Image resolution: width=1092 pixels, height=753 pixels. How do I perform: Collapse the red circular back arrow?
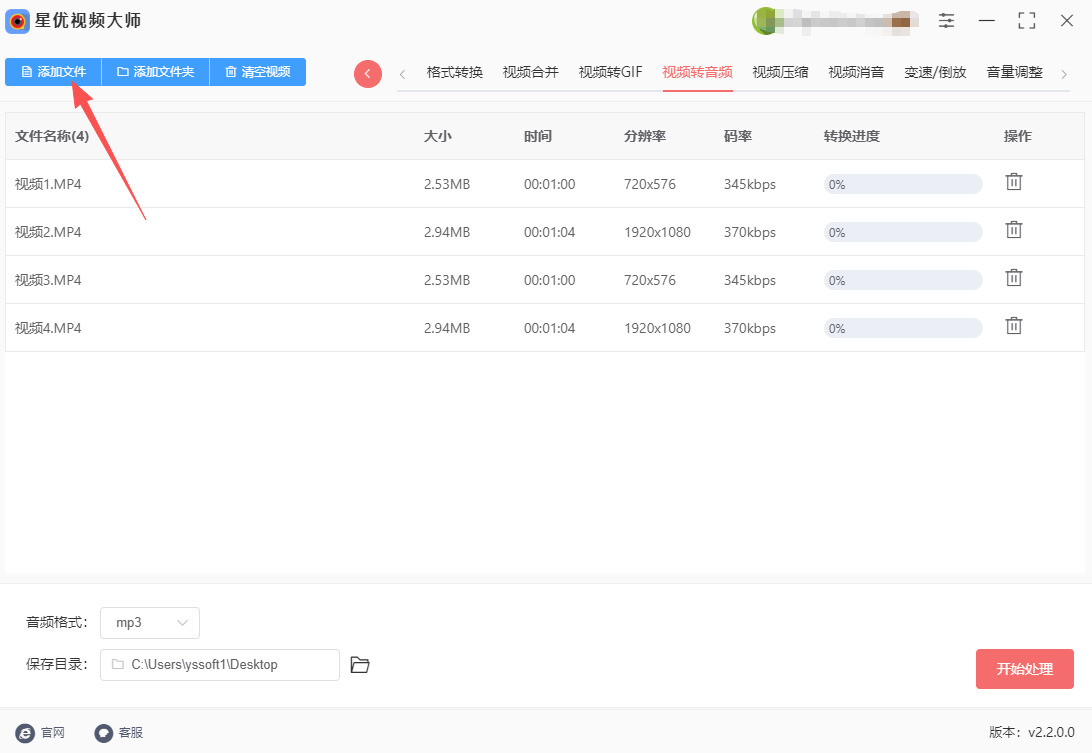coord(367,73)
